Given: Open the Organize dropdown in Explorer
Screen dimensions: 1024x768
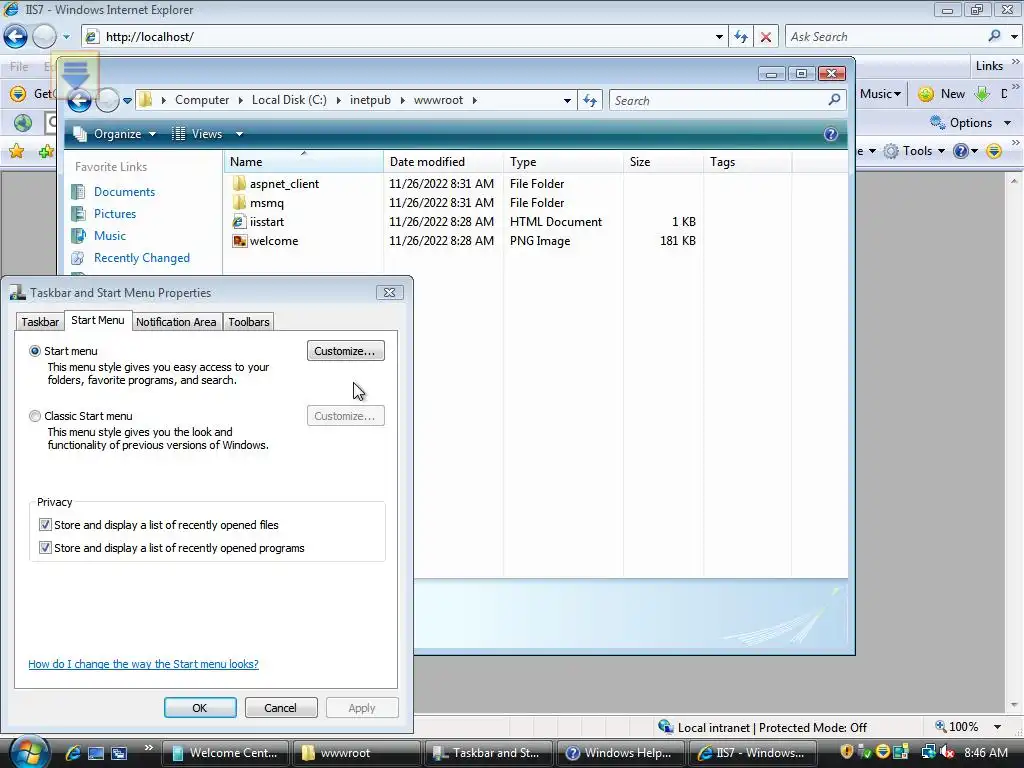Looking at the screenshot, I should (x=116, y=134).
